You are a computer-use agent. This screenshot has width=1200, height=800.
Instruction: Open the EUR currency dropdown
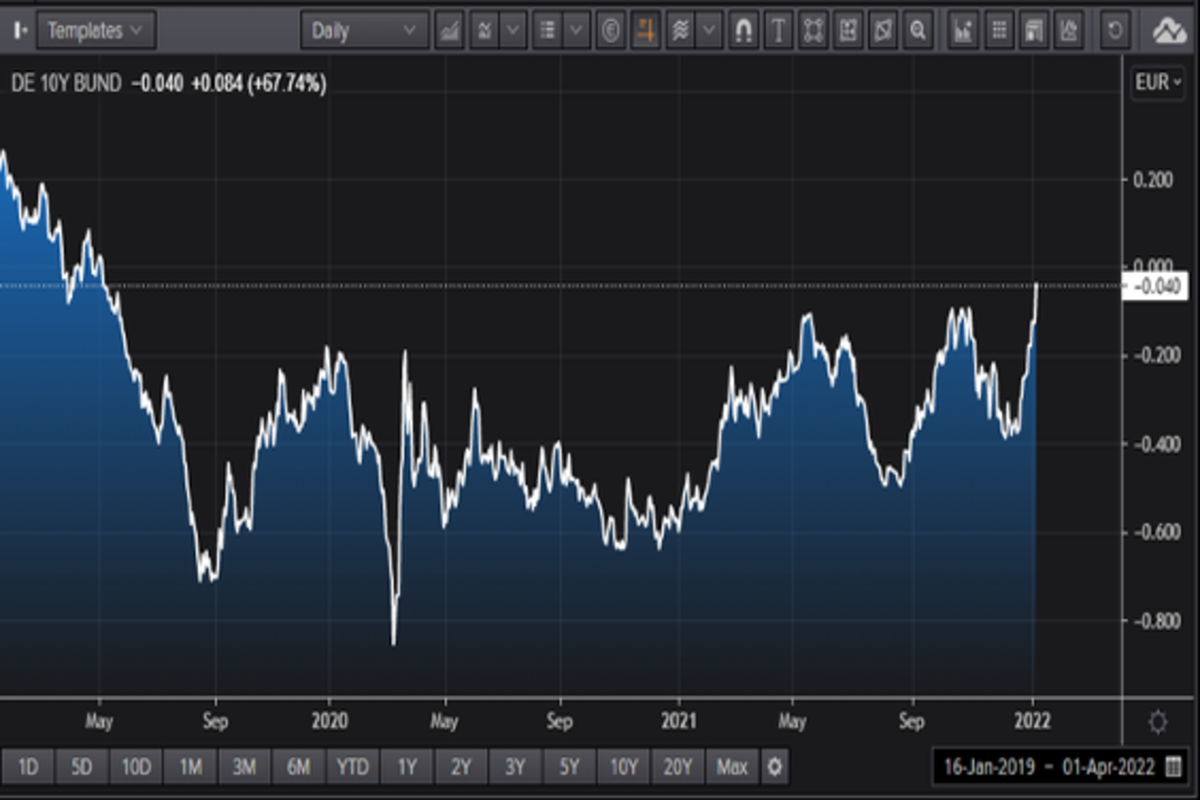pyautogui.click(x=1159, y=83)
